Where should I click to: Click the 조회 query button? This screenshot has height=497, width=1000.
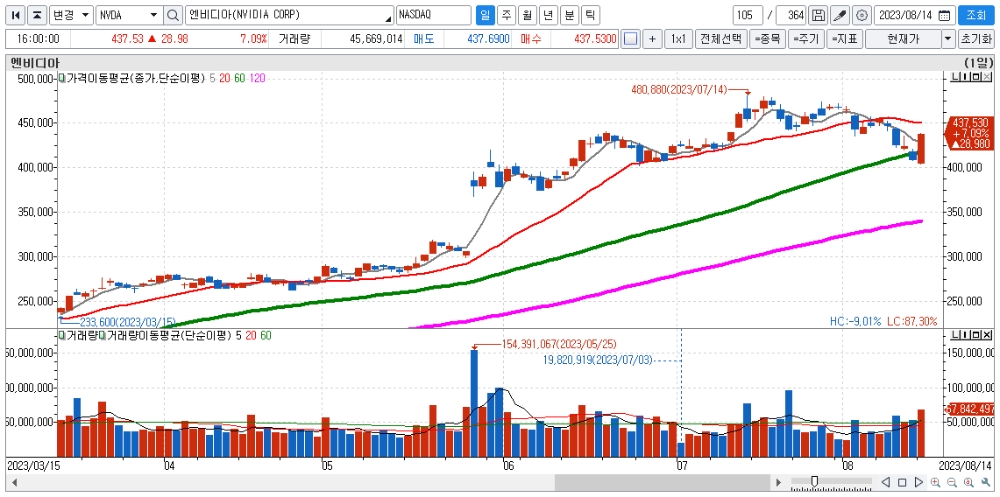pyautogui.click(x=975, y=15)
